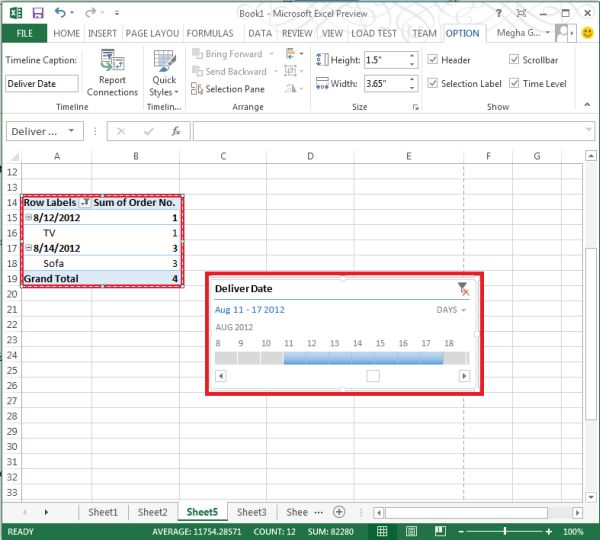Click the Timeline Caption input field
Image resolution: width=600 pixels, height=540 pixels.
42,83
